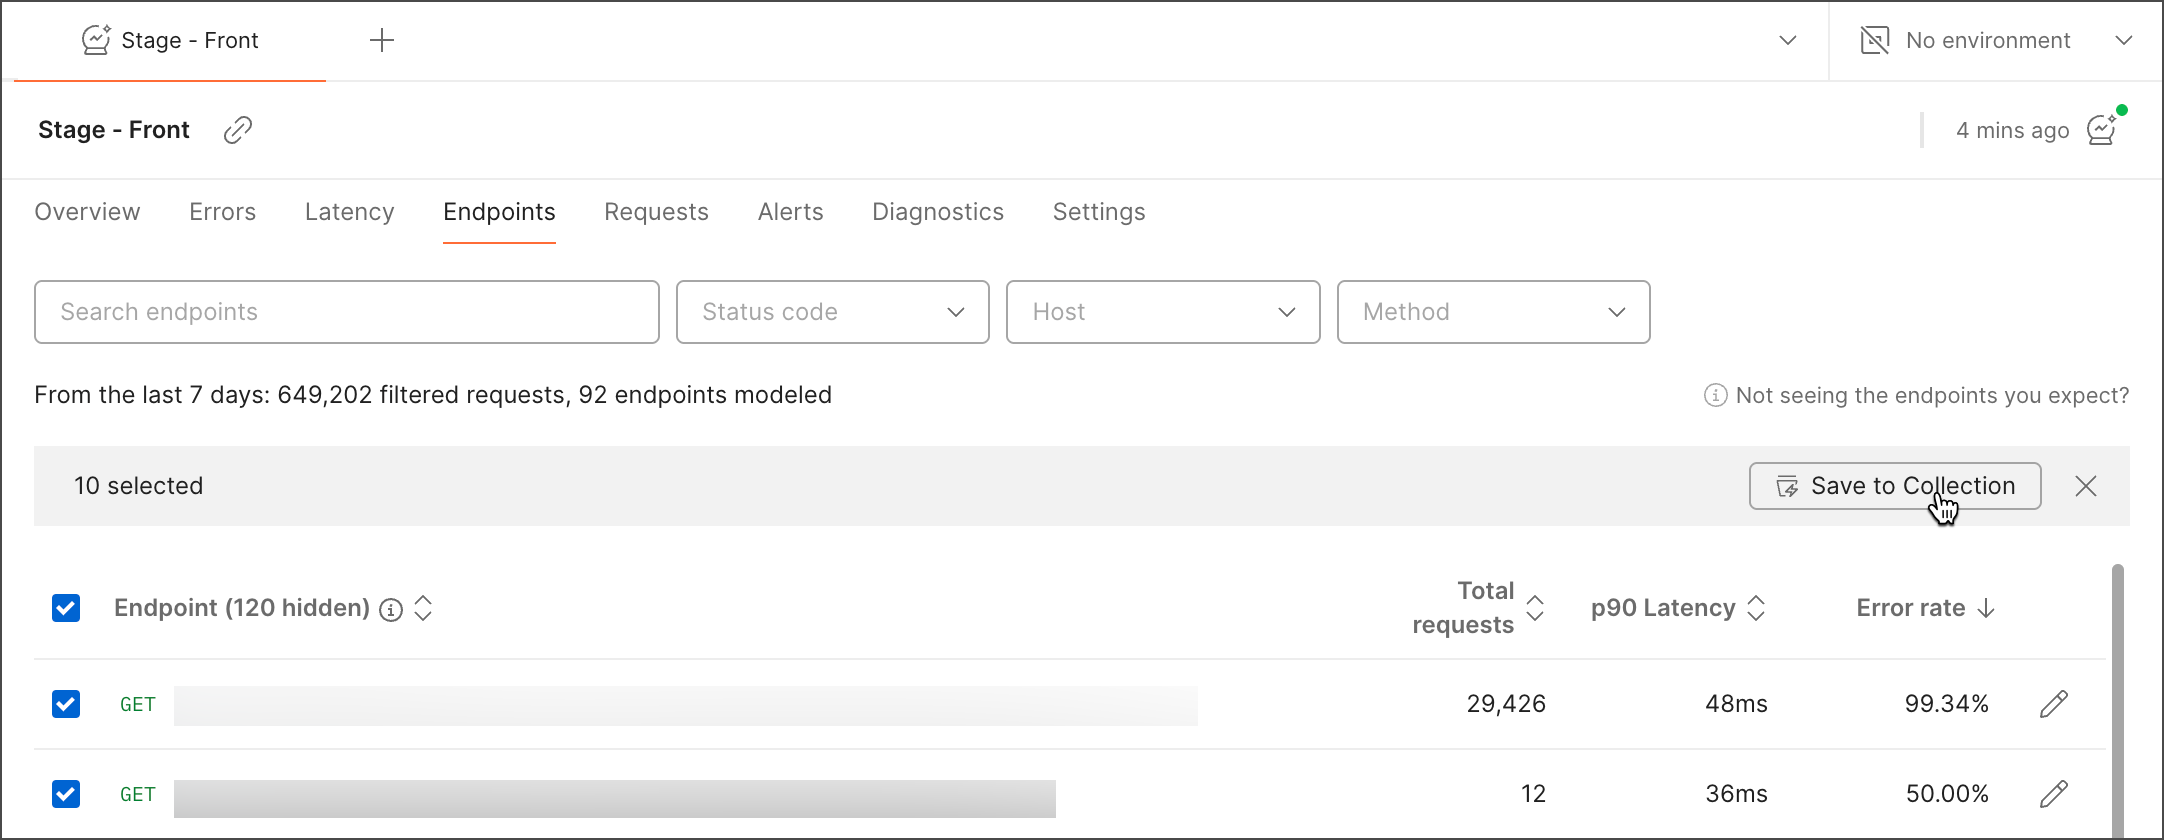
Task: Click the 99.34% error rate value
Action: click(1946, 704)
